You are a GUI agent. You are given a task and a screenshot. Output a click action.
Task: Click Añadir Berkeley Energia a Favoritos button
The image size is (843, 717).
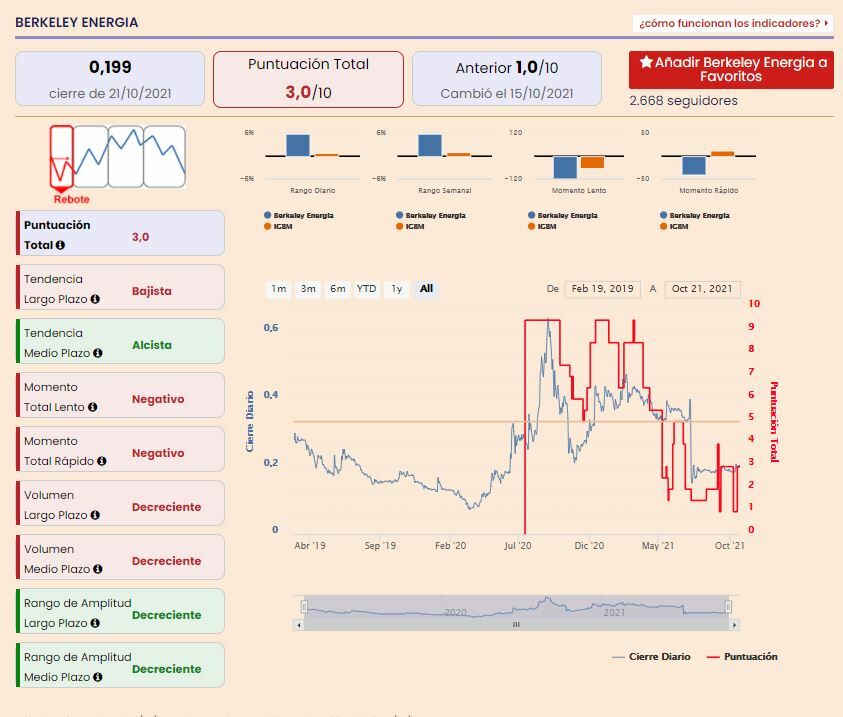click(x=731, y=70)
